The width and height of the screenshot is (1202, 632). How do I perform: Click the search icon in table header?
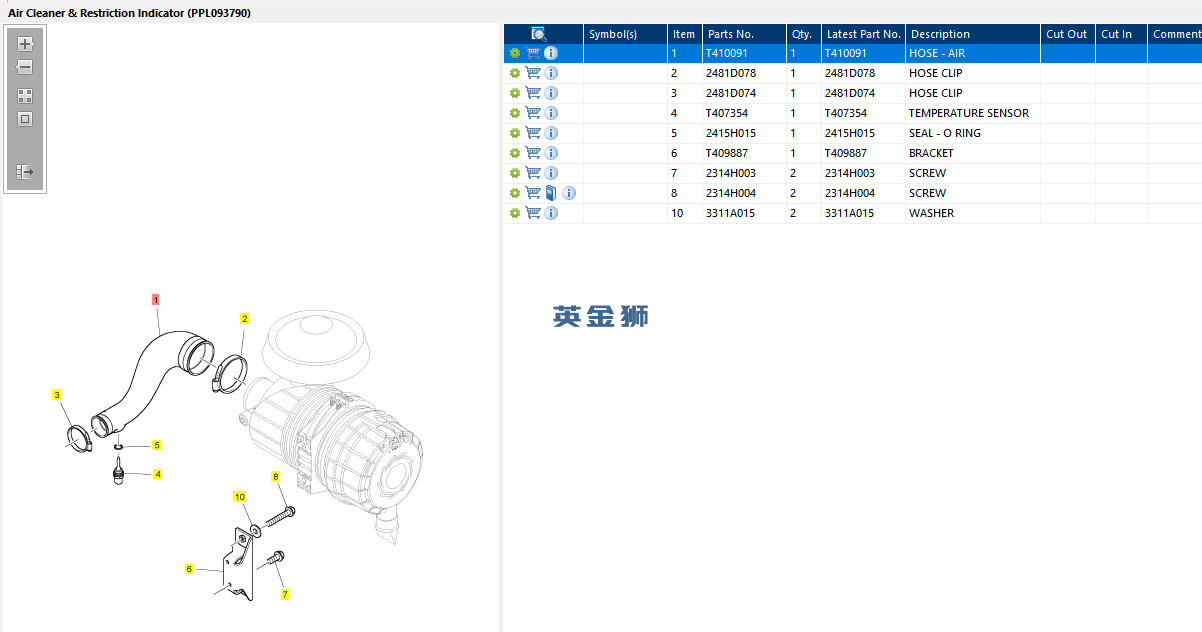tap(539, 34)
